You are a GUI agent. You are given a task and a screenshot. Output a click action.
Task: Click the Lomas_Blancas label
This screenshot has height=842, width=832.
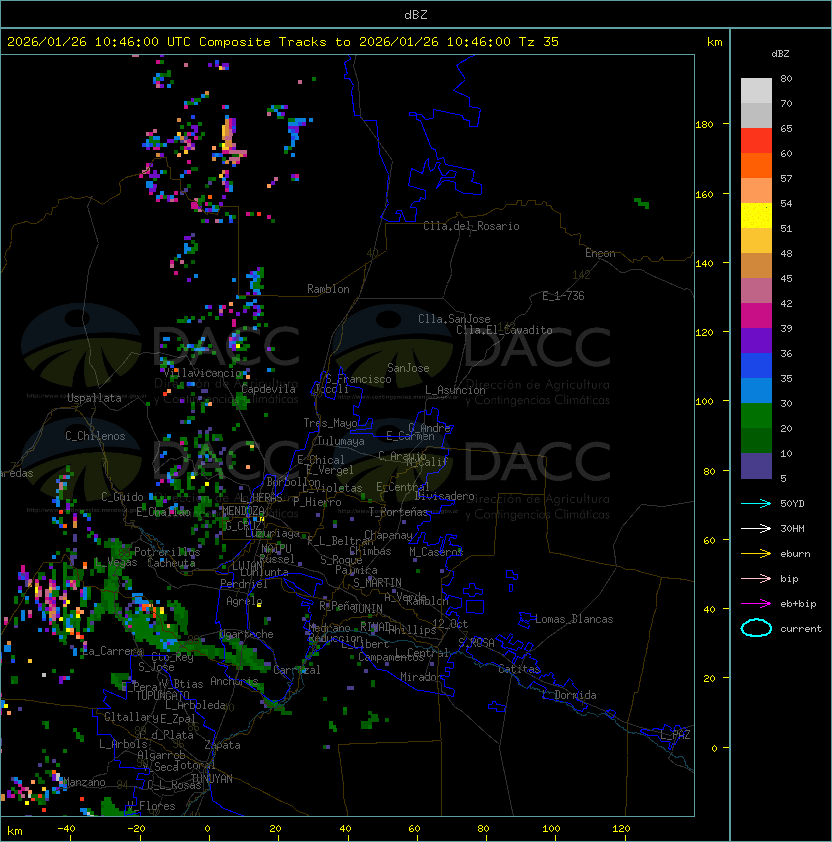point(574,619)
